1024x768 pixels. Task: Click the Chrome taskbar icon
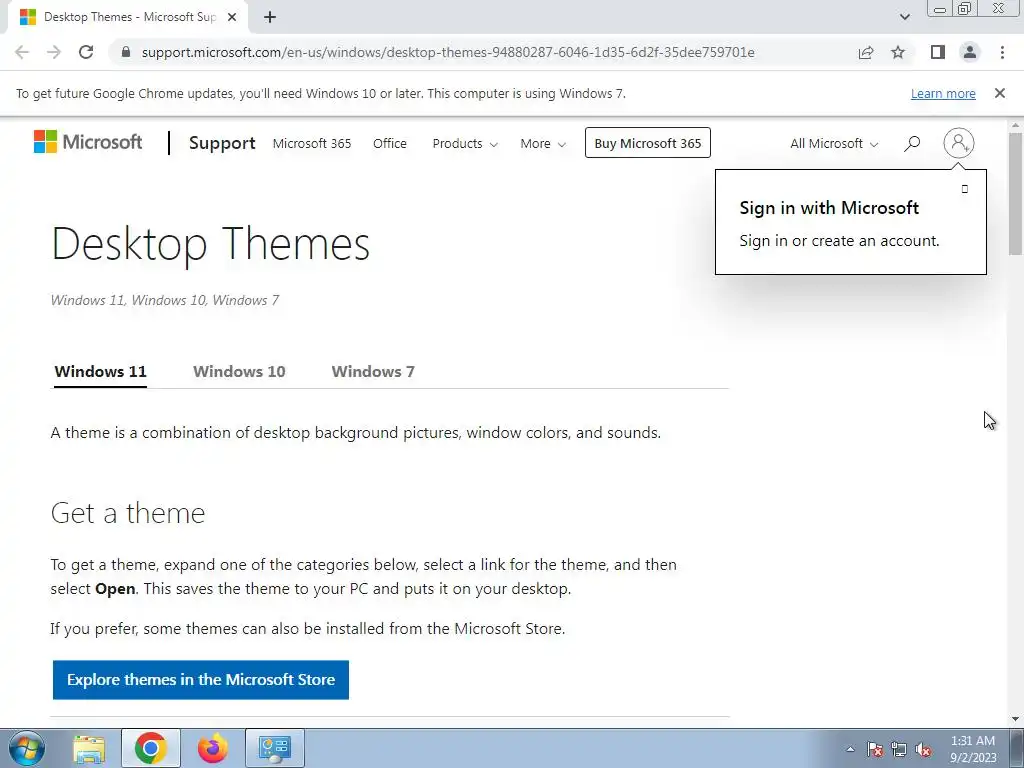pos(151,748)
